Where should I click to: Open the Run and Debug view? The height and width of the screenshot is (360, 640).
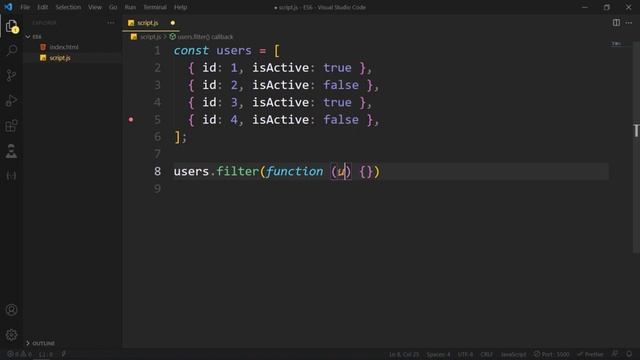(11, 100)
